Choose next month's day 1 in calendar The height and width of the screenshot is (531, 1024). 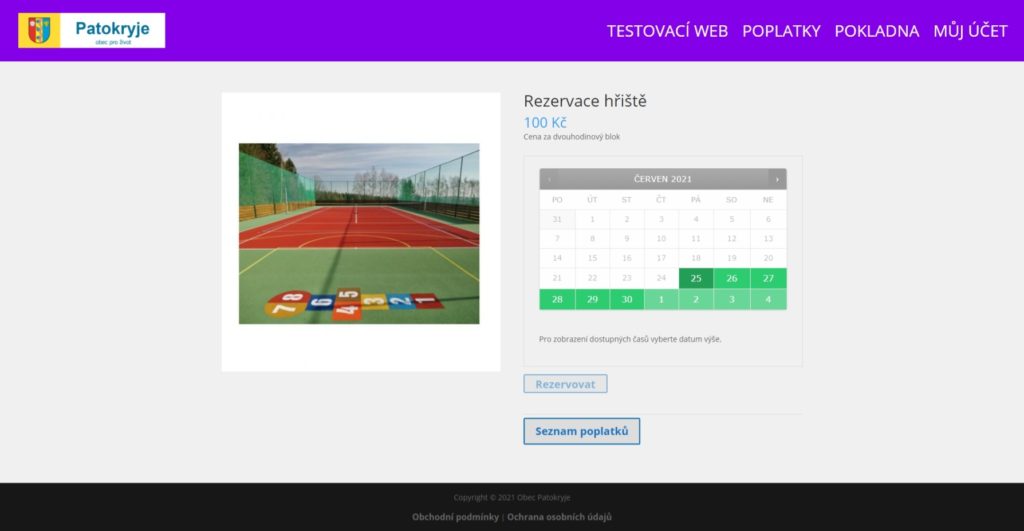[x=661, y=299]
